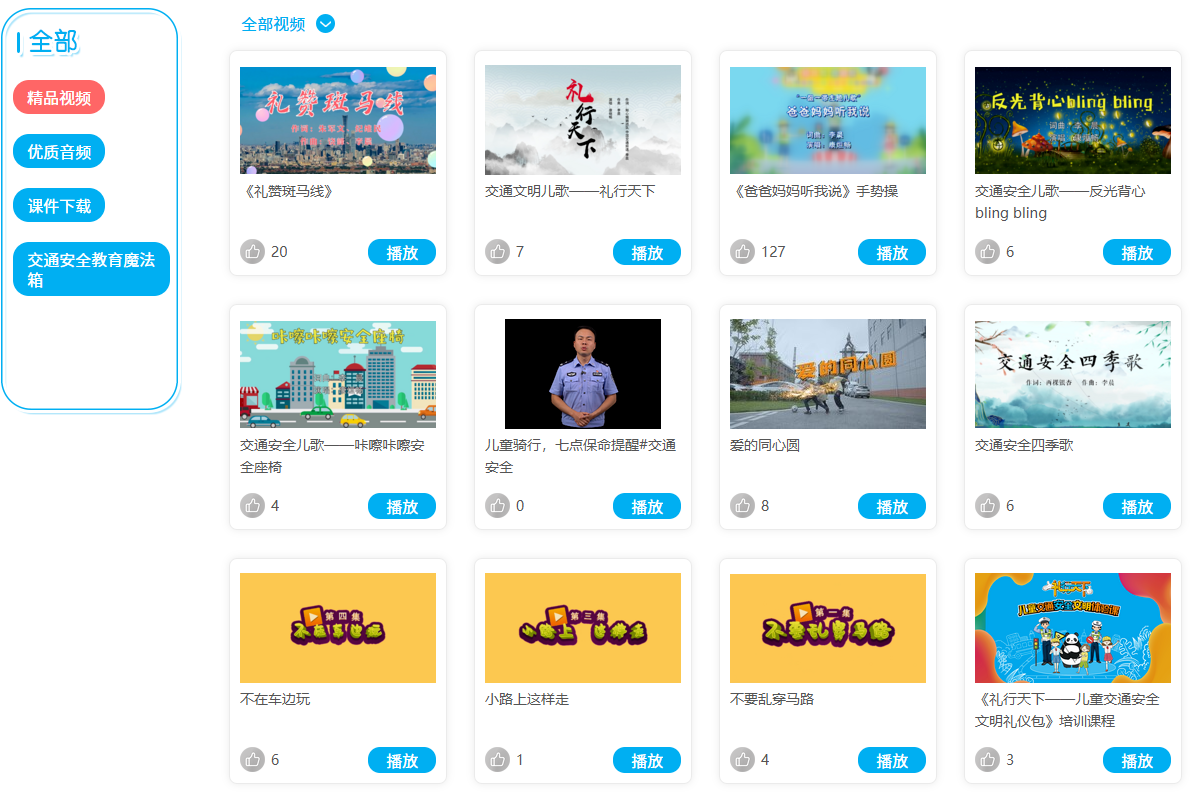Click thumbs-up on 《爸爸妈妈听我说》手势操
1191x795 pixels.
pos(742,251)
